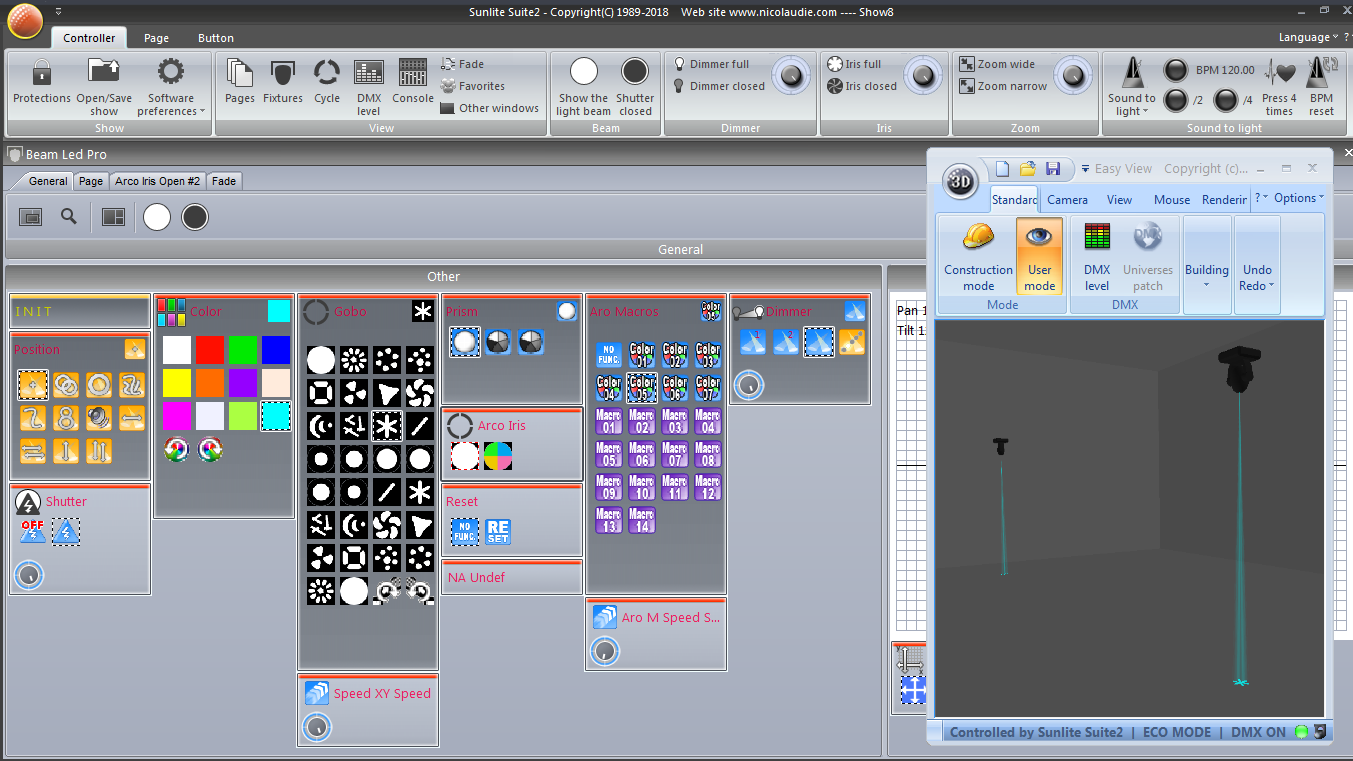Click the BPM divide by 4 button
This screenshot has width=1353, height=761.
(1225, 100)
